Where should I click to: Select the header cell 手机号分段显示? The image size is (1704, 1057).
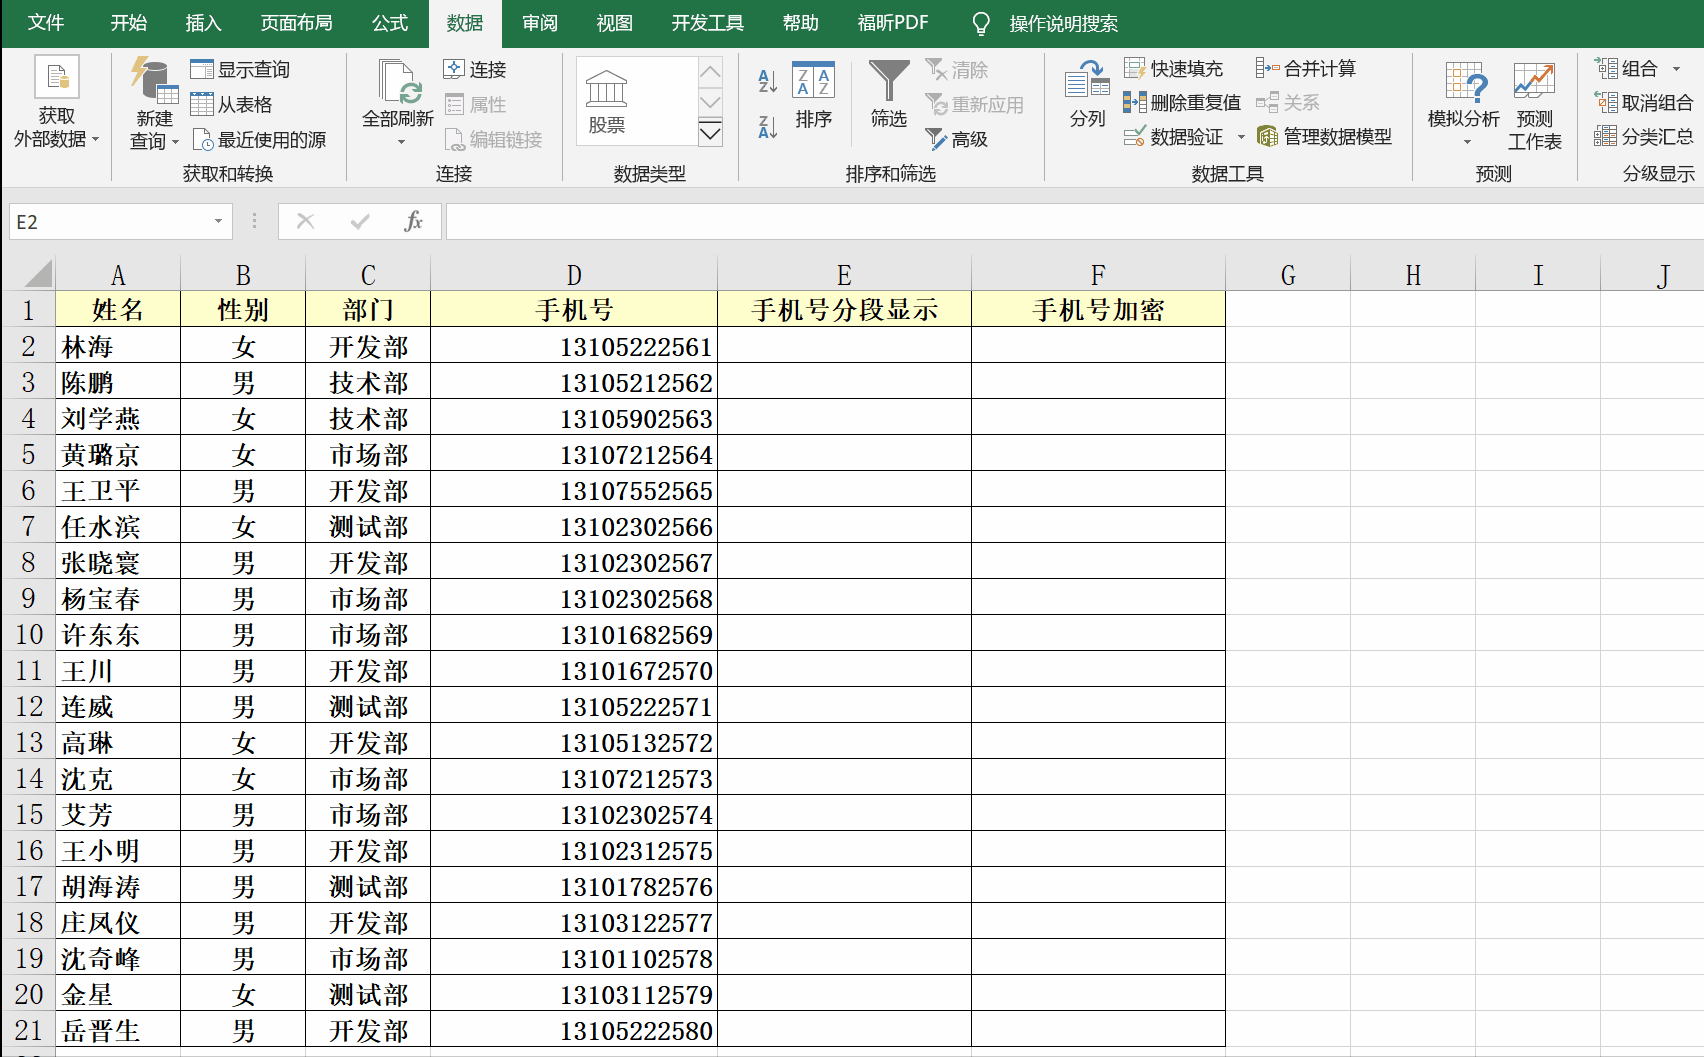coord(844,310)
